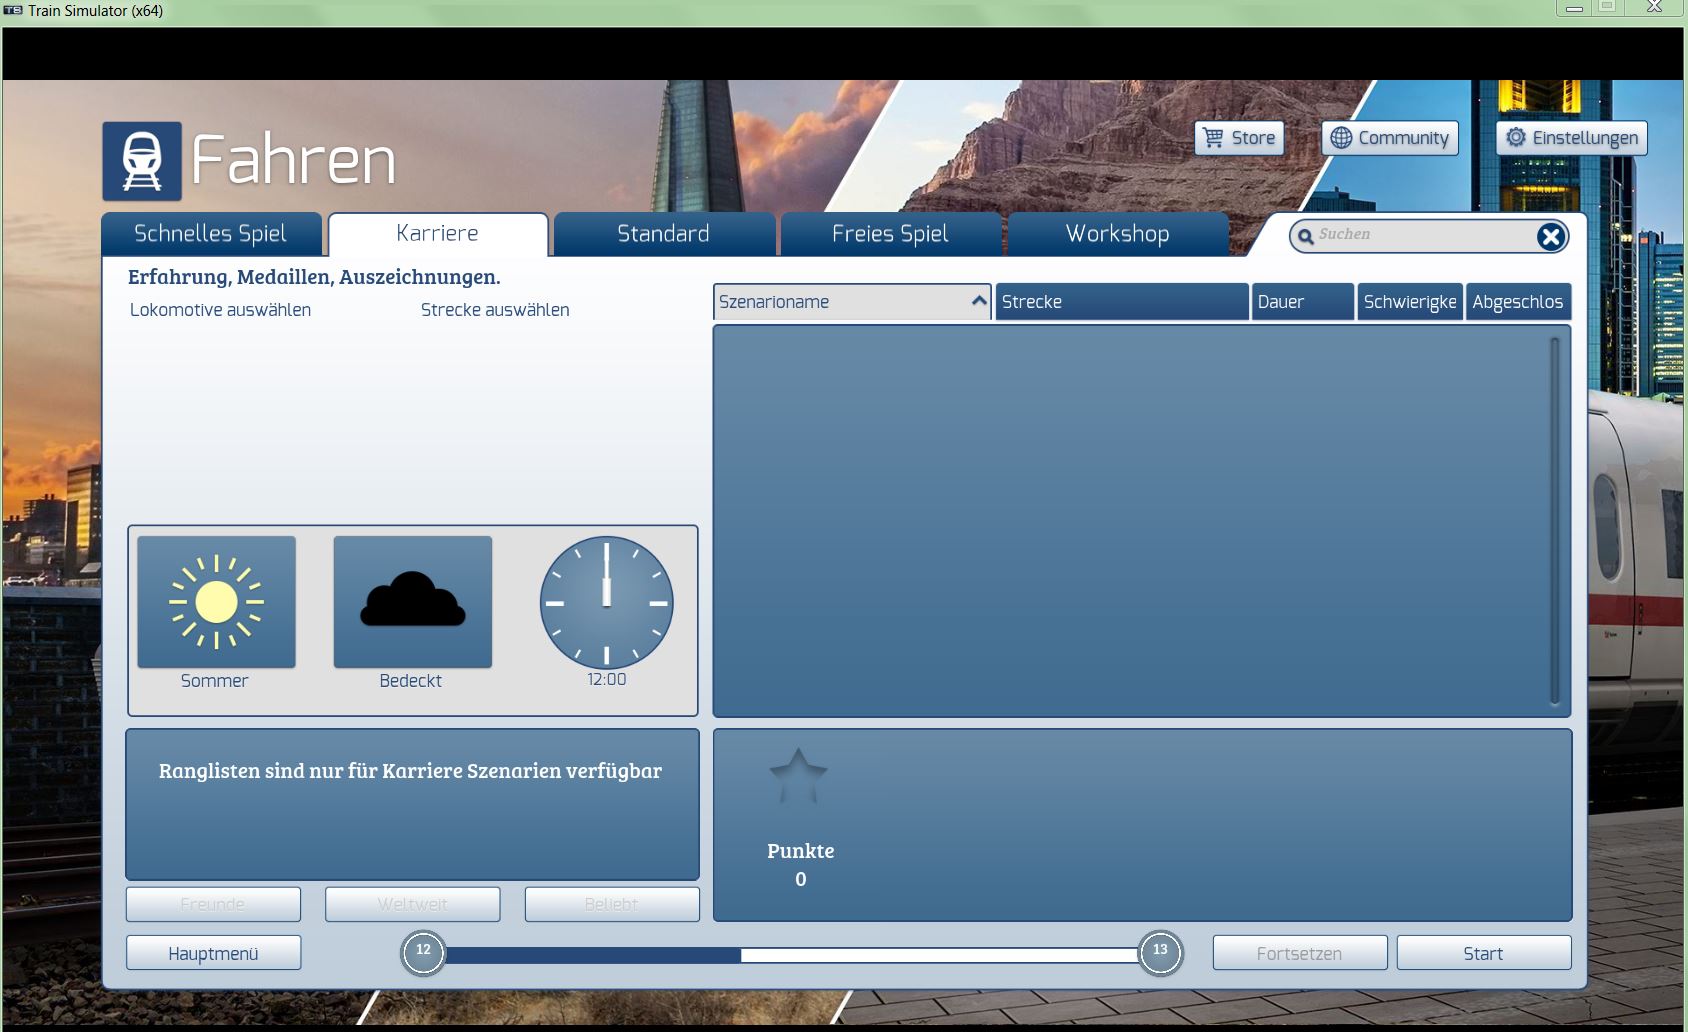Set the time using the clock icon
1688x1032 pixels.
(606, 602)
